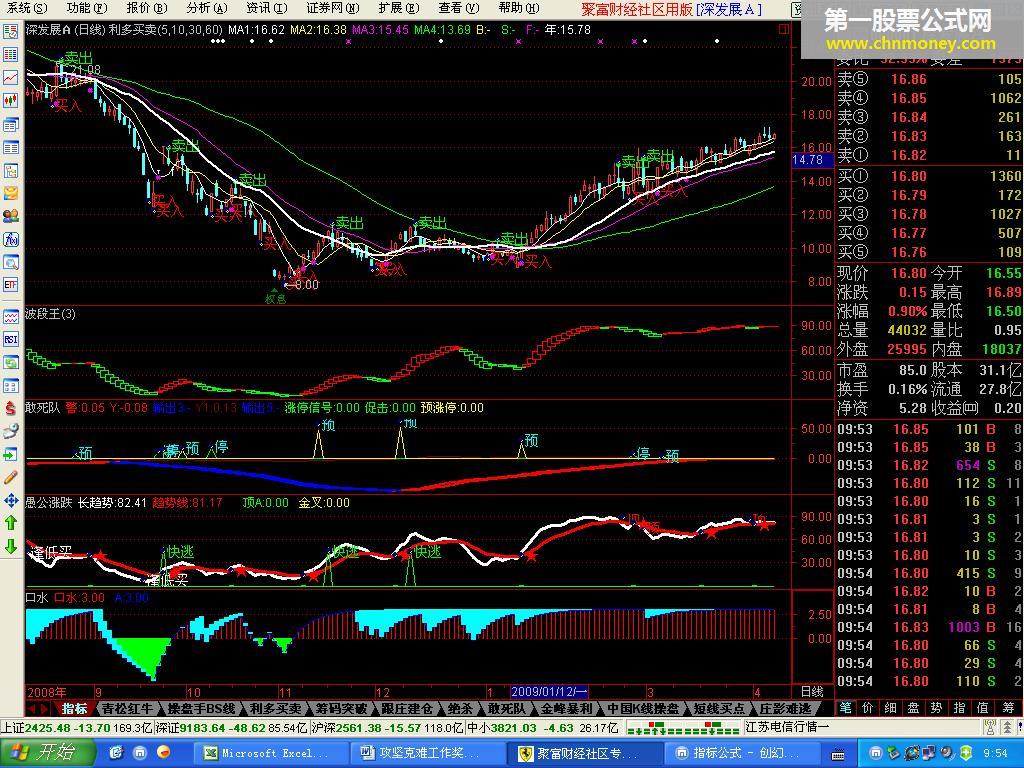Click the Windows 开始 Start button

pos(46,752)
